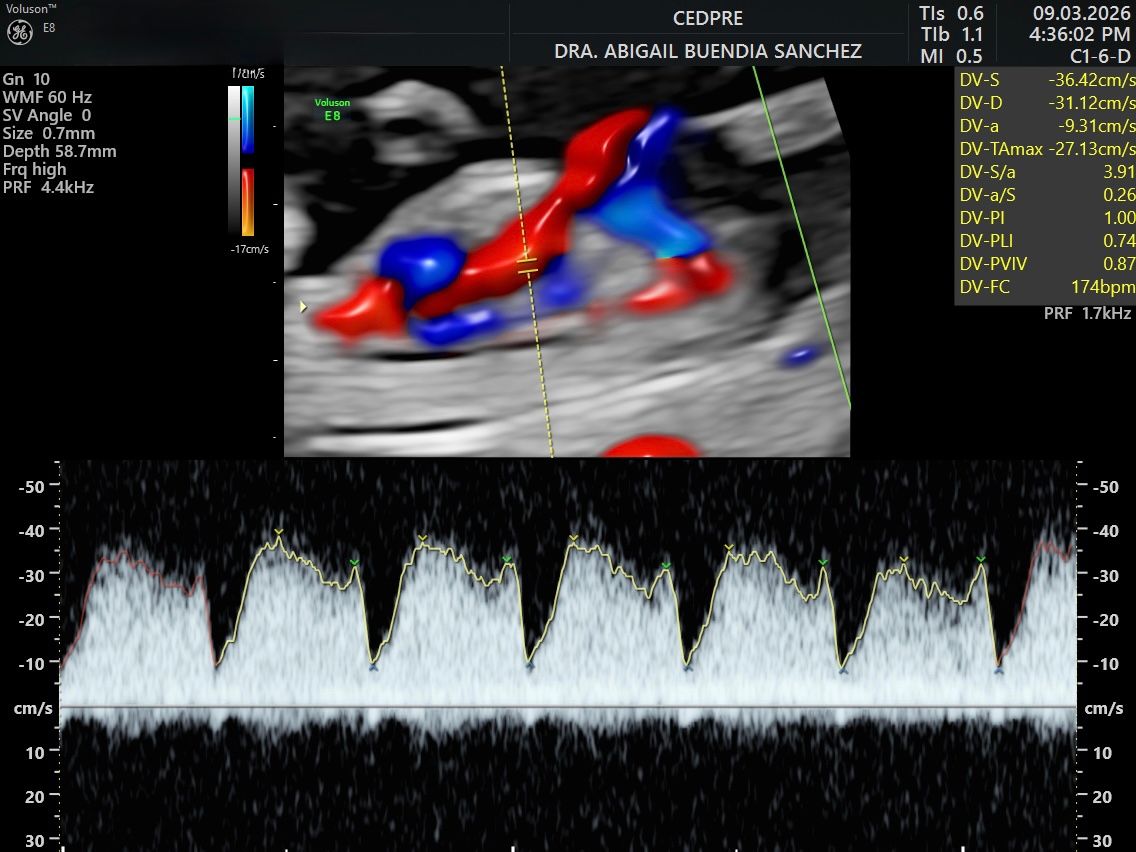Screen dimensions: 1136x852
Task: Click the yellow focus arrowhead left of image
Action: (304, 308)
